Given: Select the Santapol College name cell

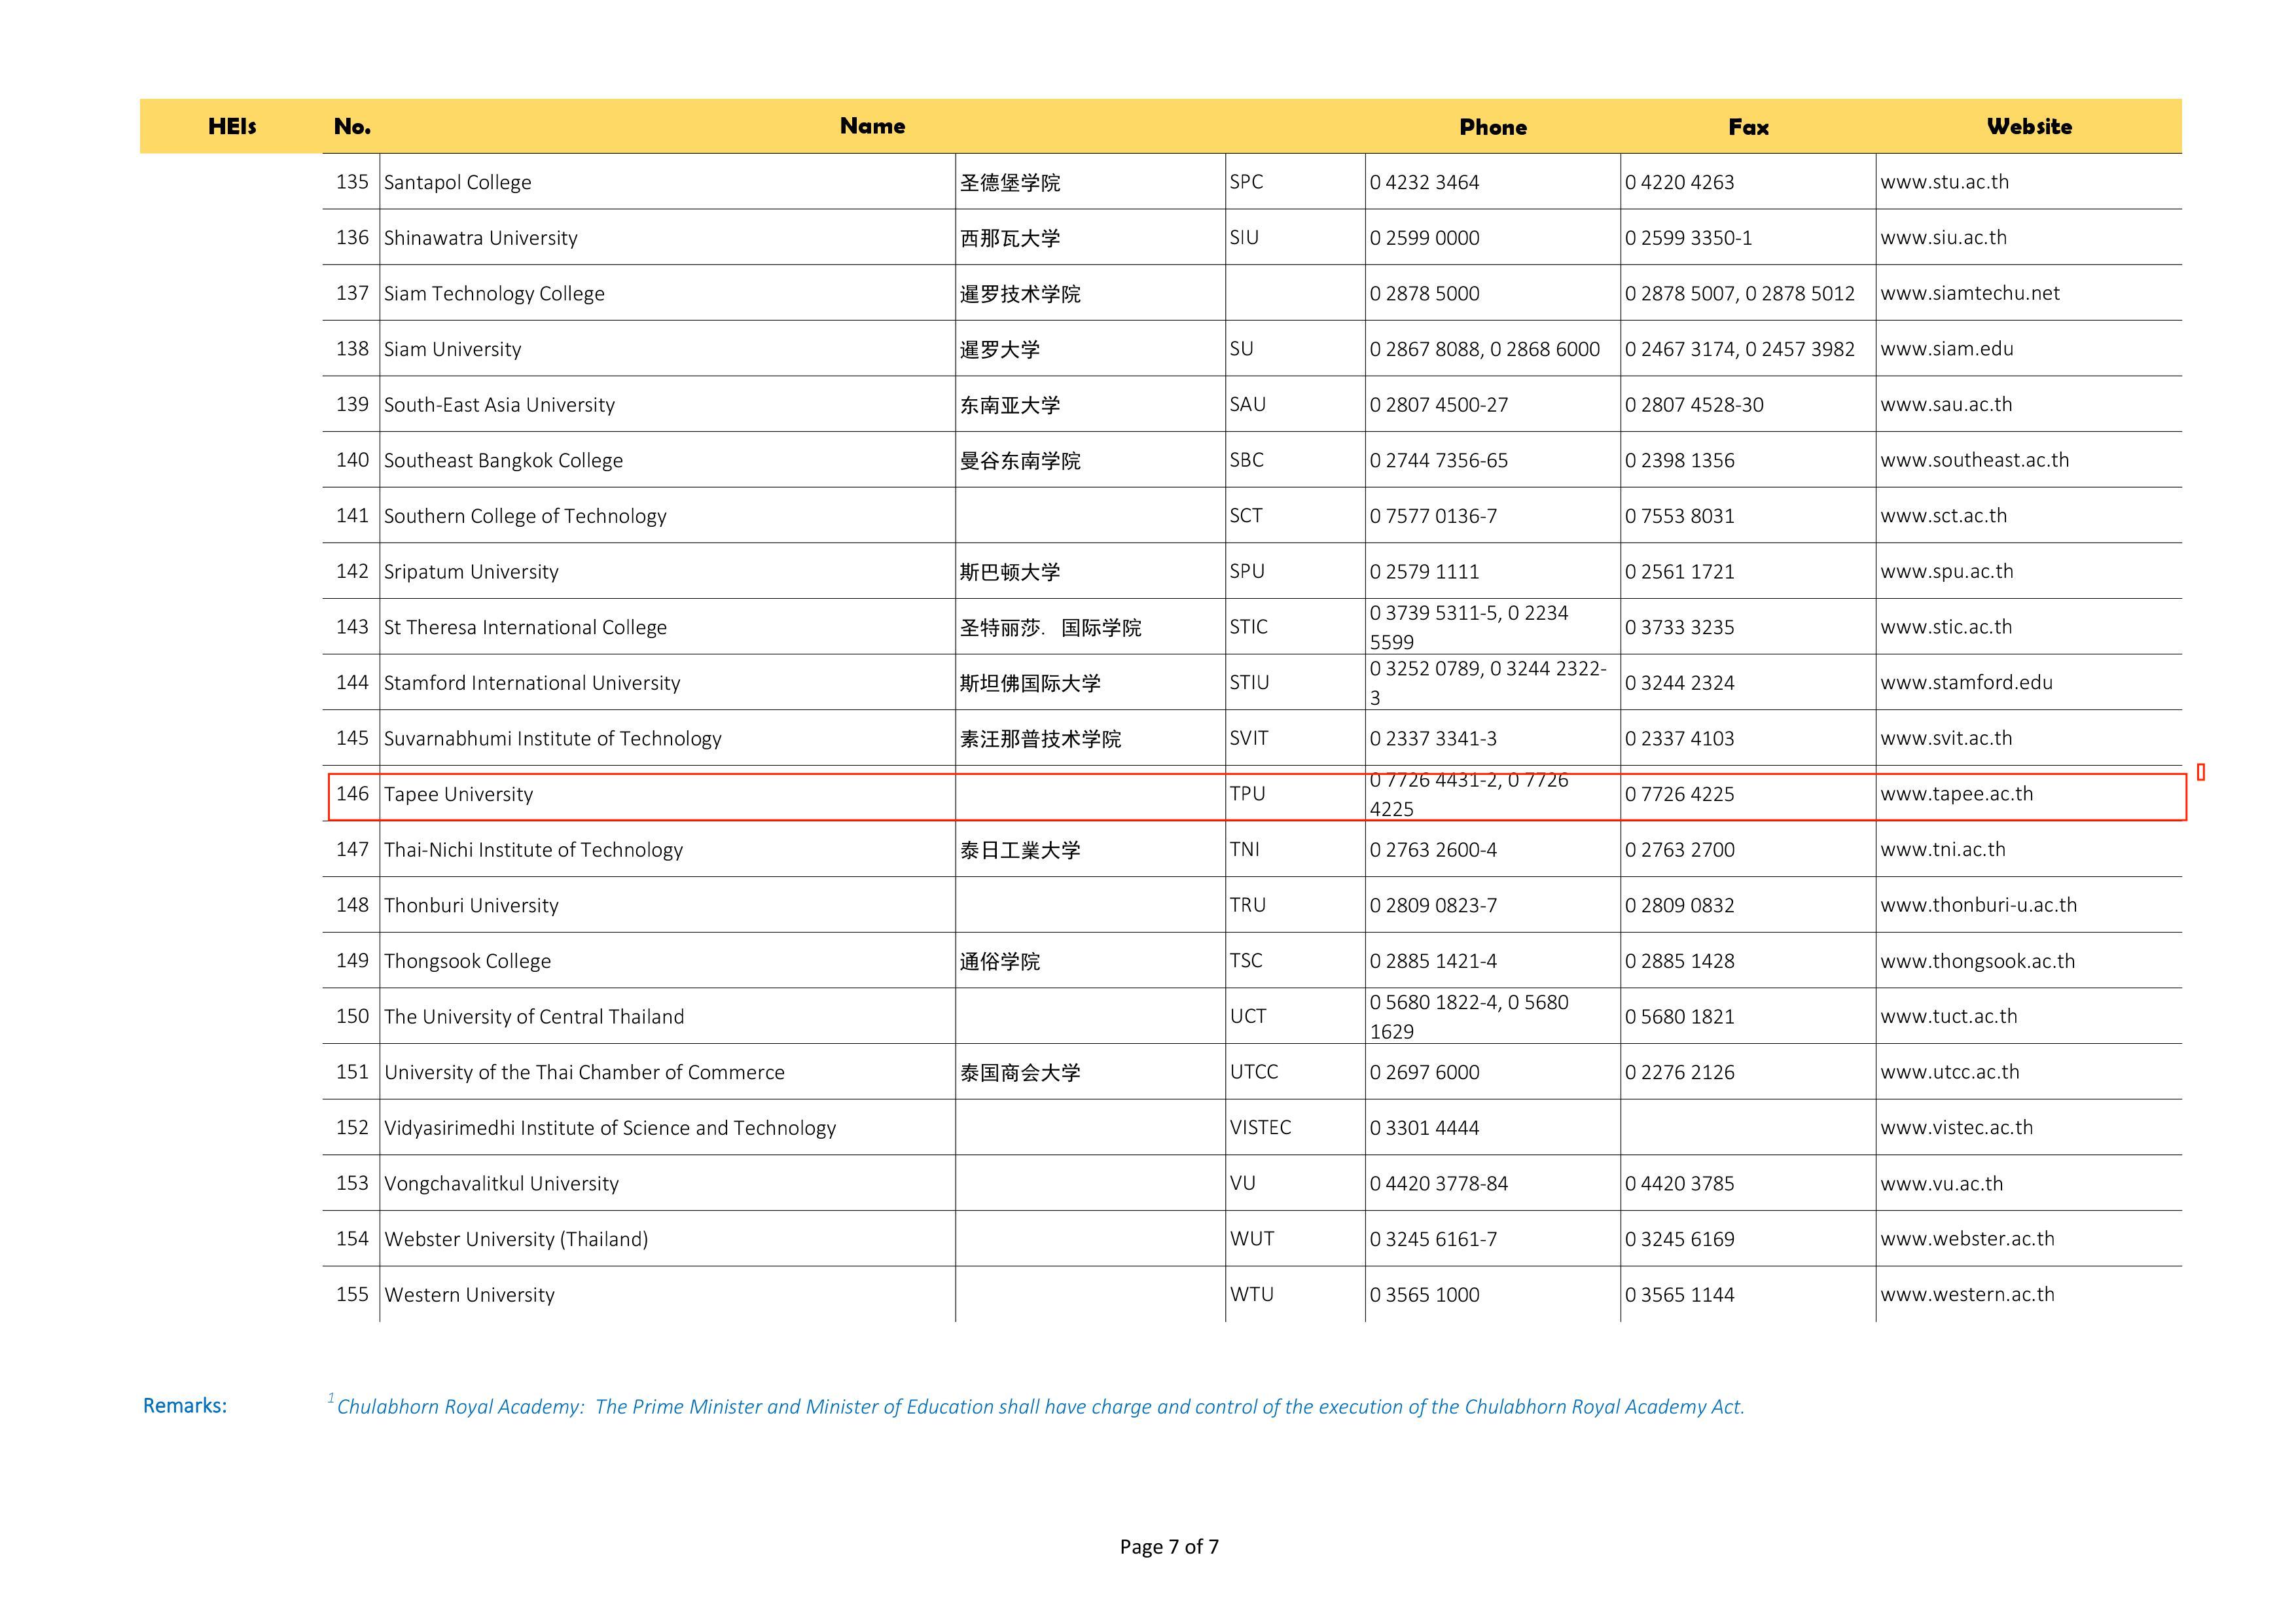Looking at the screenshot, I should (x=667, y=182).
